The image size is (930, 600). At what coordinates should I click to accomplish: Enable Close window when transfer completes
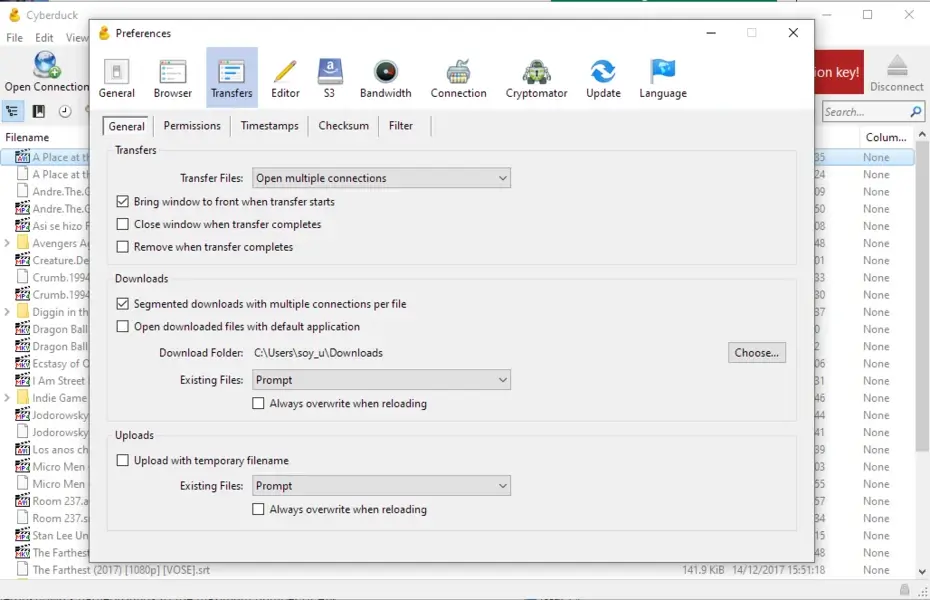coord(123,225)
